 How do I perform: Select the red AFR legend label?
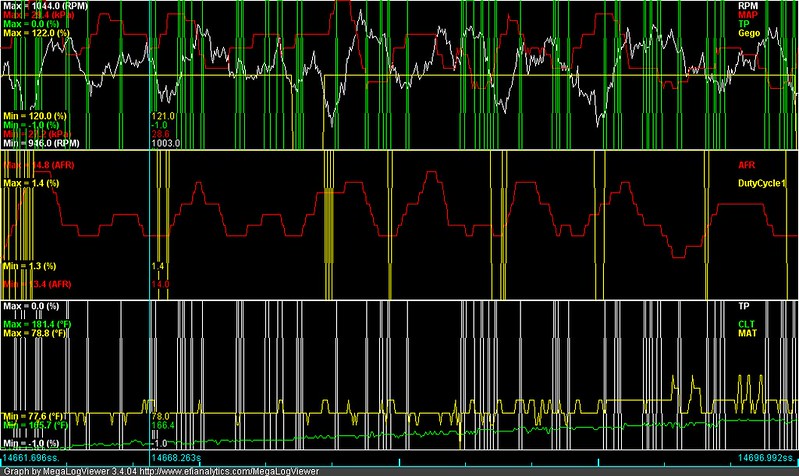click(747, 165)
